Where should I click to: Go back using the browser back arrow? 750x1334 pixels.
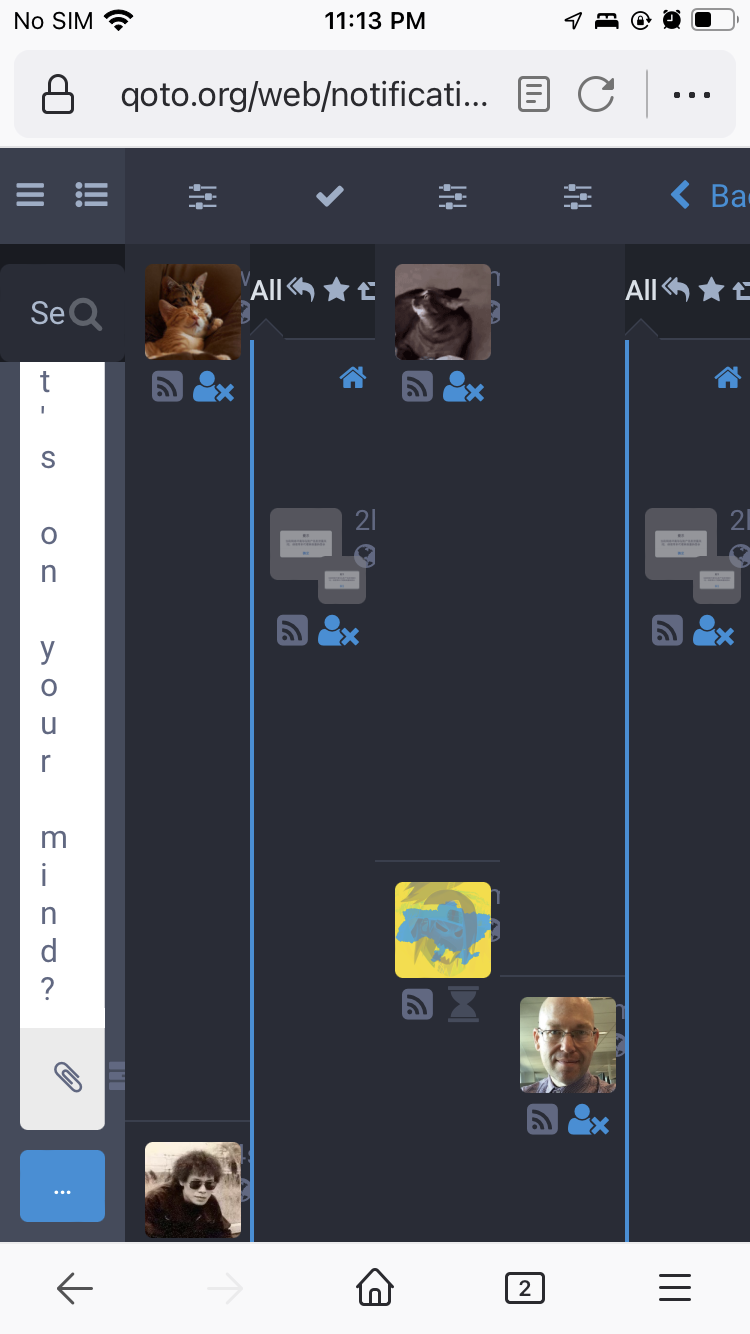click(75, 1288)
